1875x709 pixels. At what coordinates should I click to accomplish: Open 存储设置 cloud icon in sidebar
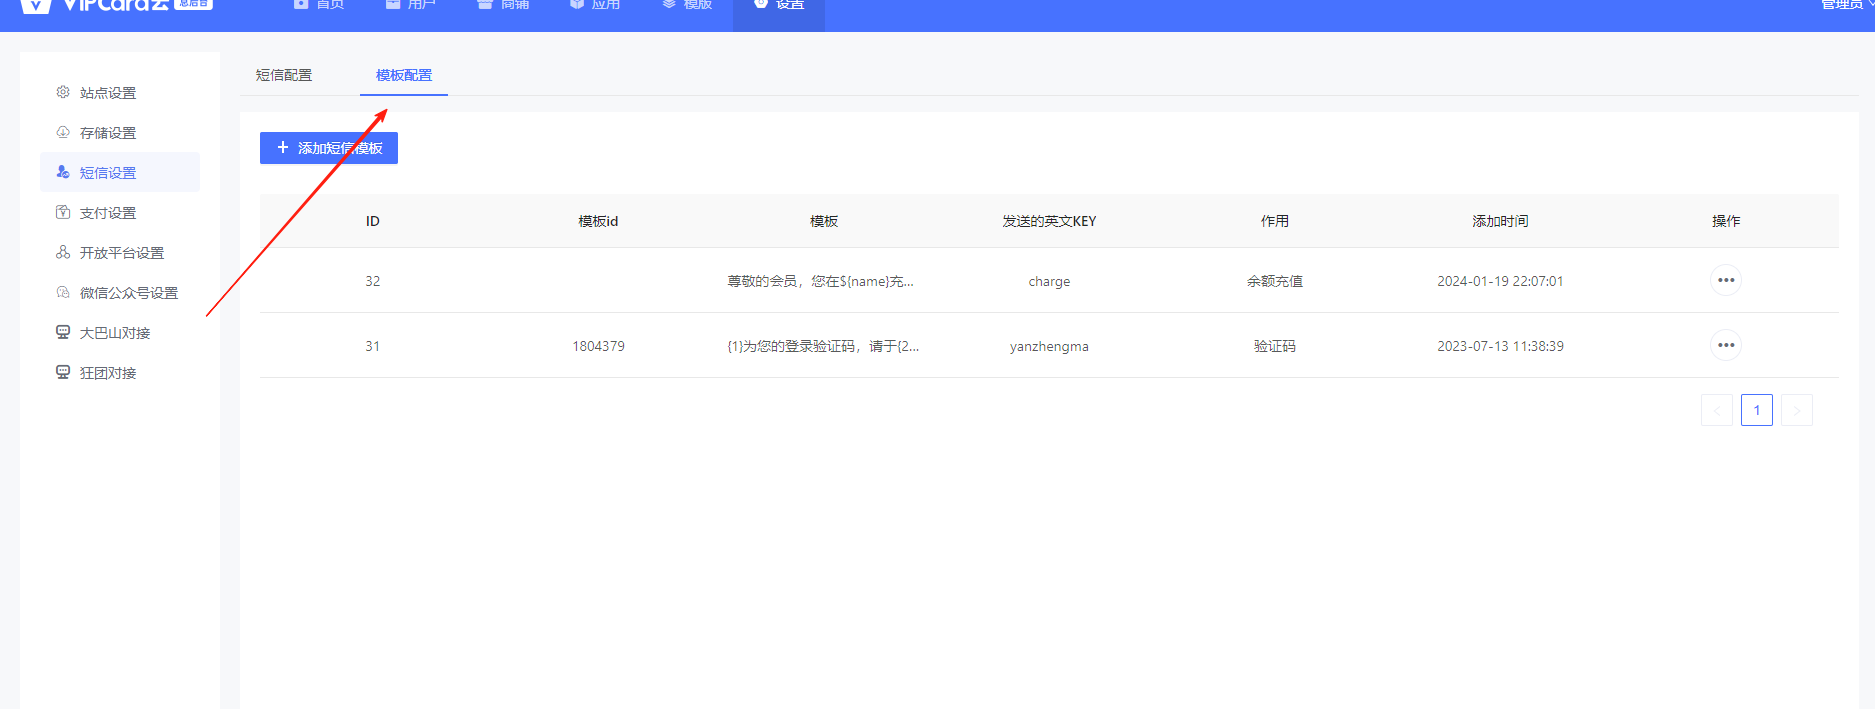pos(63,132)
